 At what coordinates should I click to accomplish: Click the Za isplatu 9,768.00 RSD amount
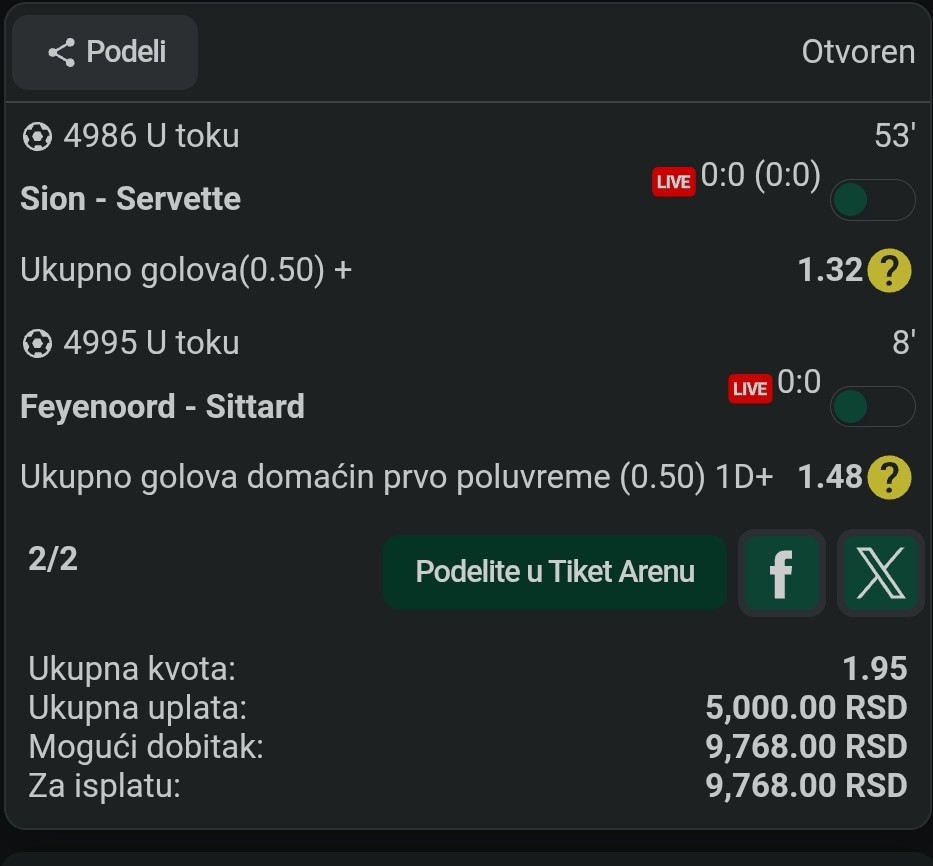806,785
